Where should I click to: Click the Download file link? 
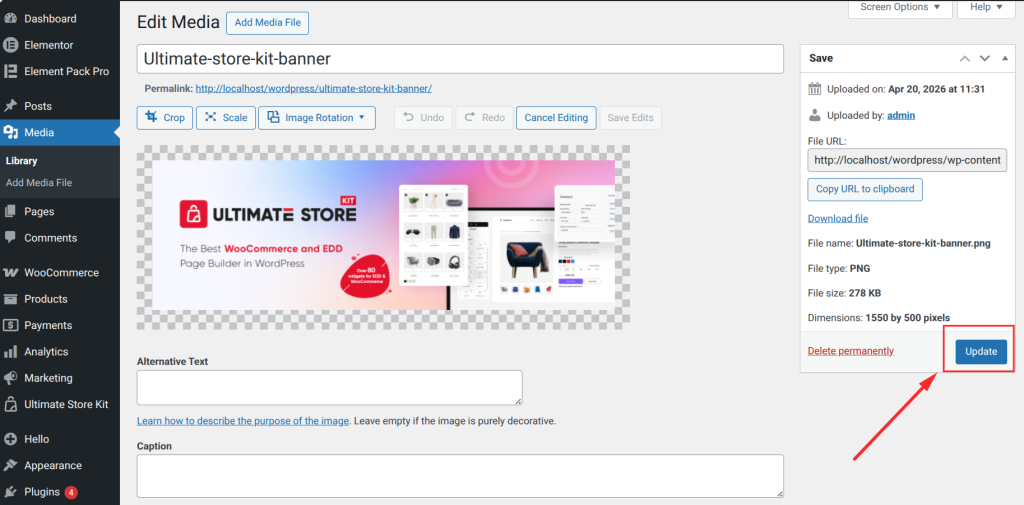pyautogui.click(x=838, y=218)
